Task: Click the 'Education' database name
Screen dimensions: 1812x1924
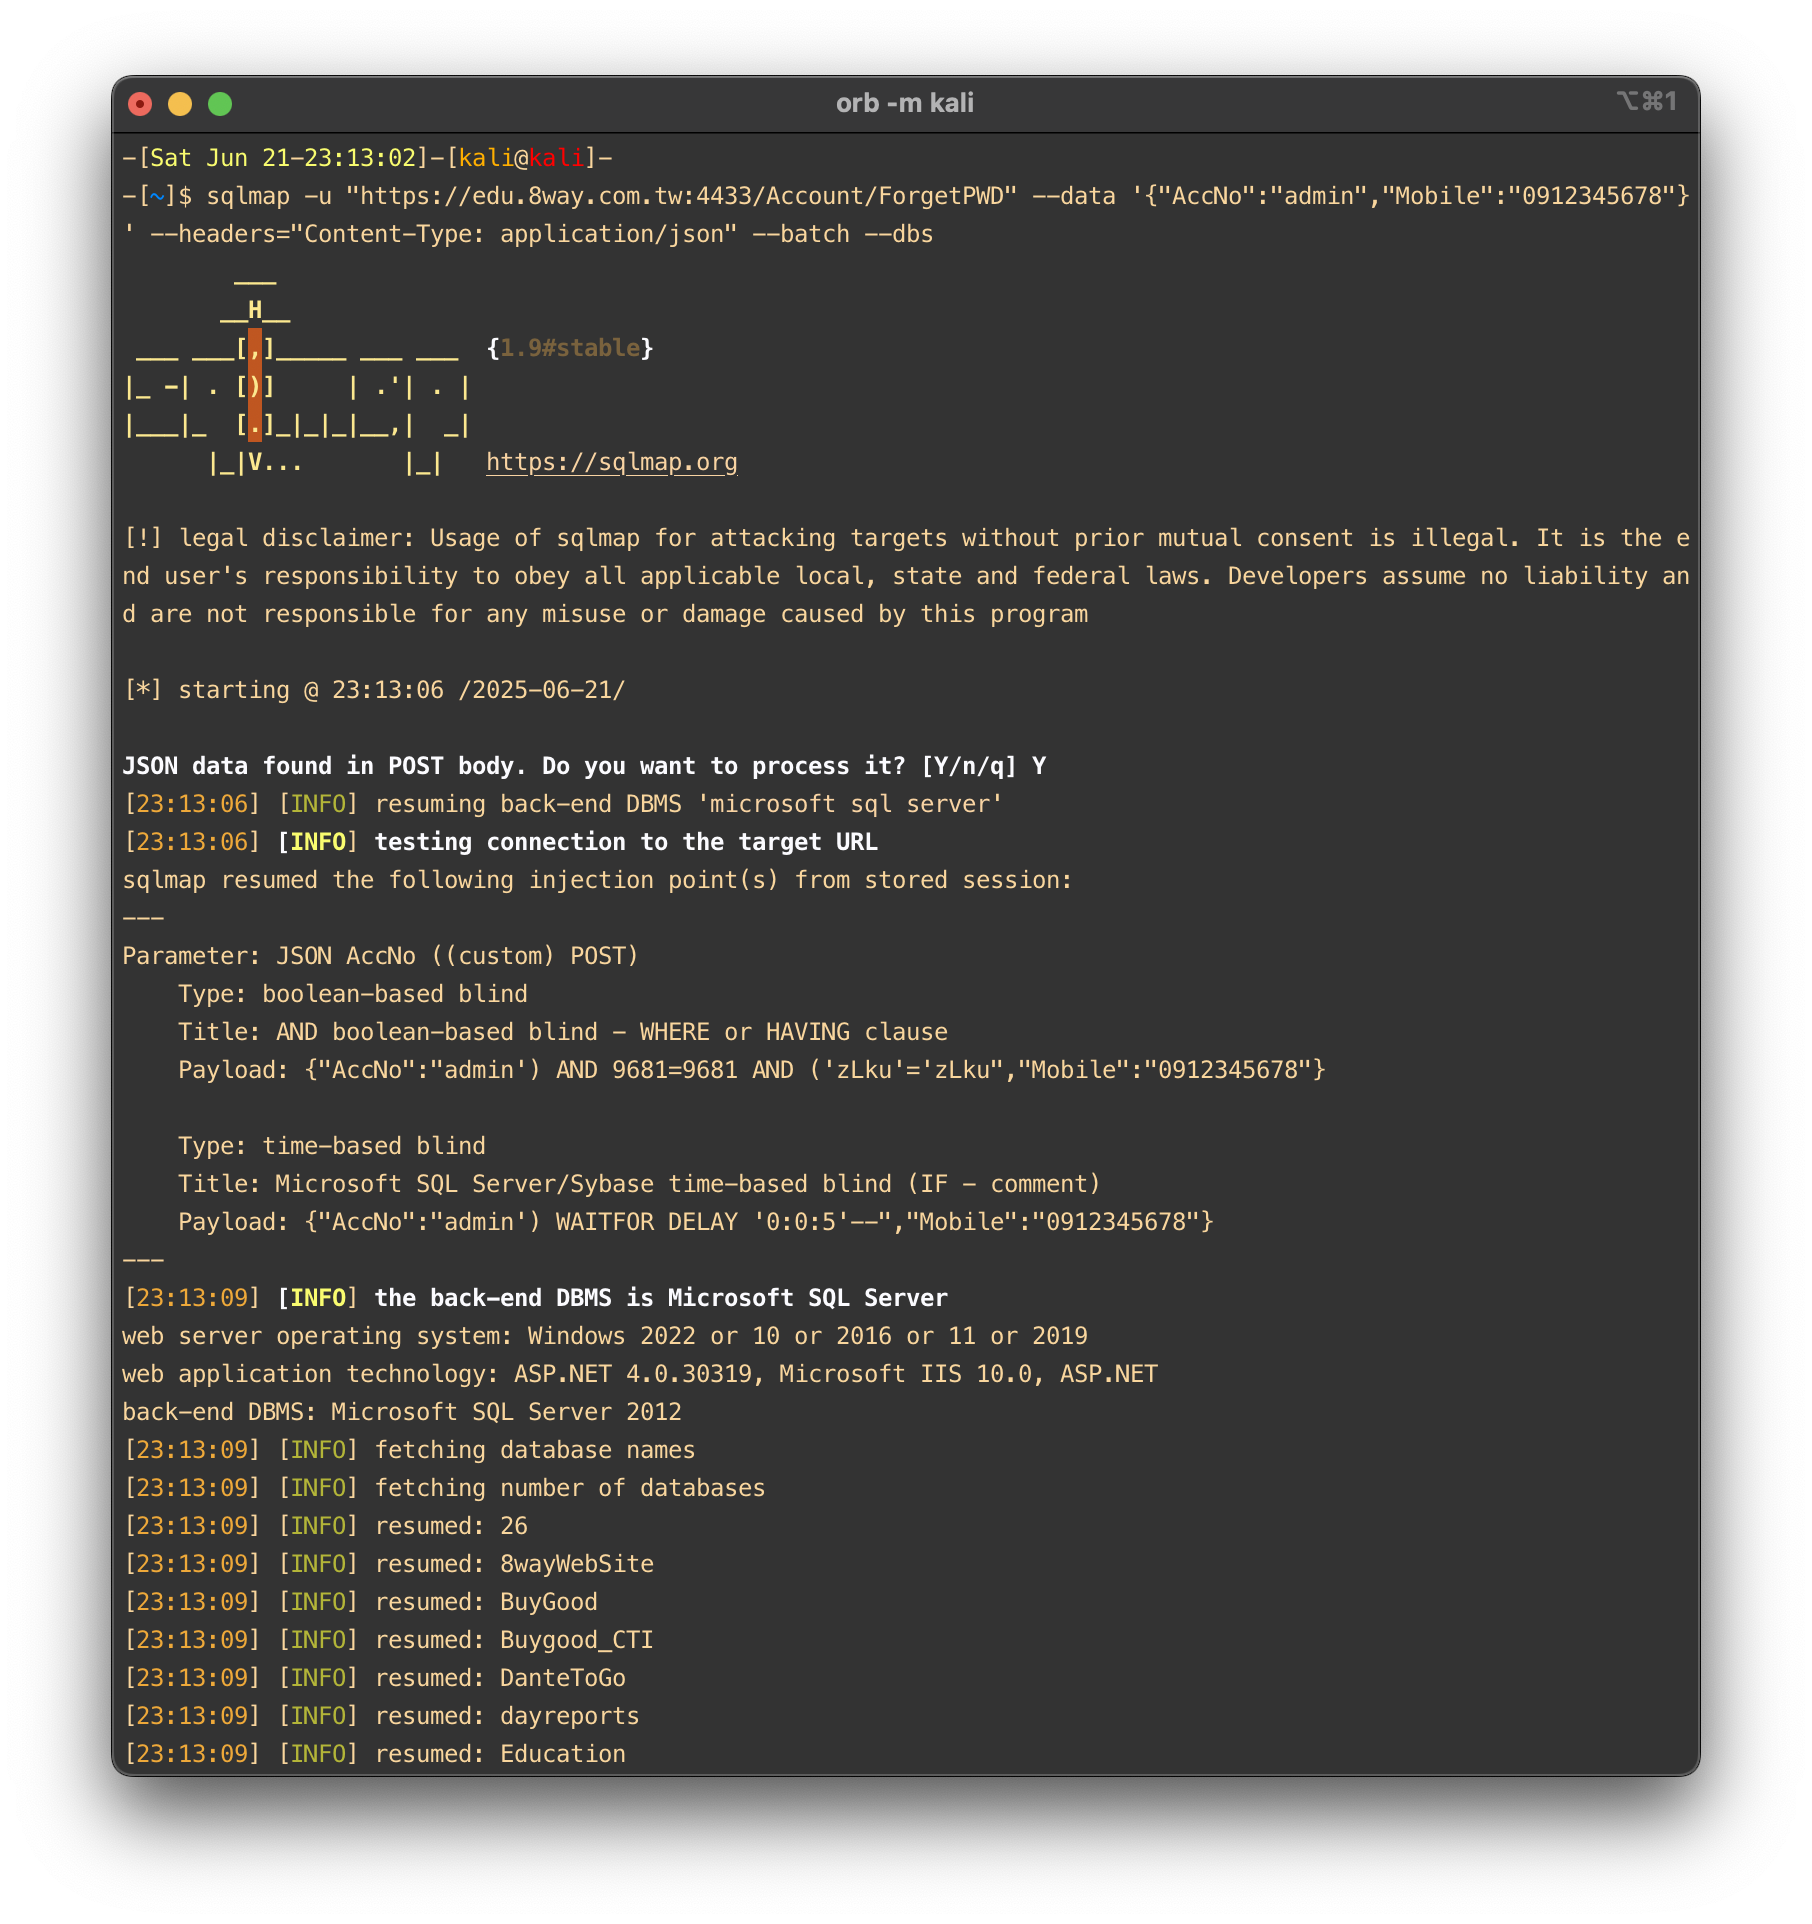Action: (563, 1754)
